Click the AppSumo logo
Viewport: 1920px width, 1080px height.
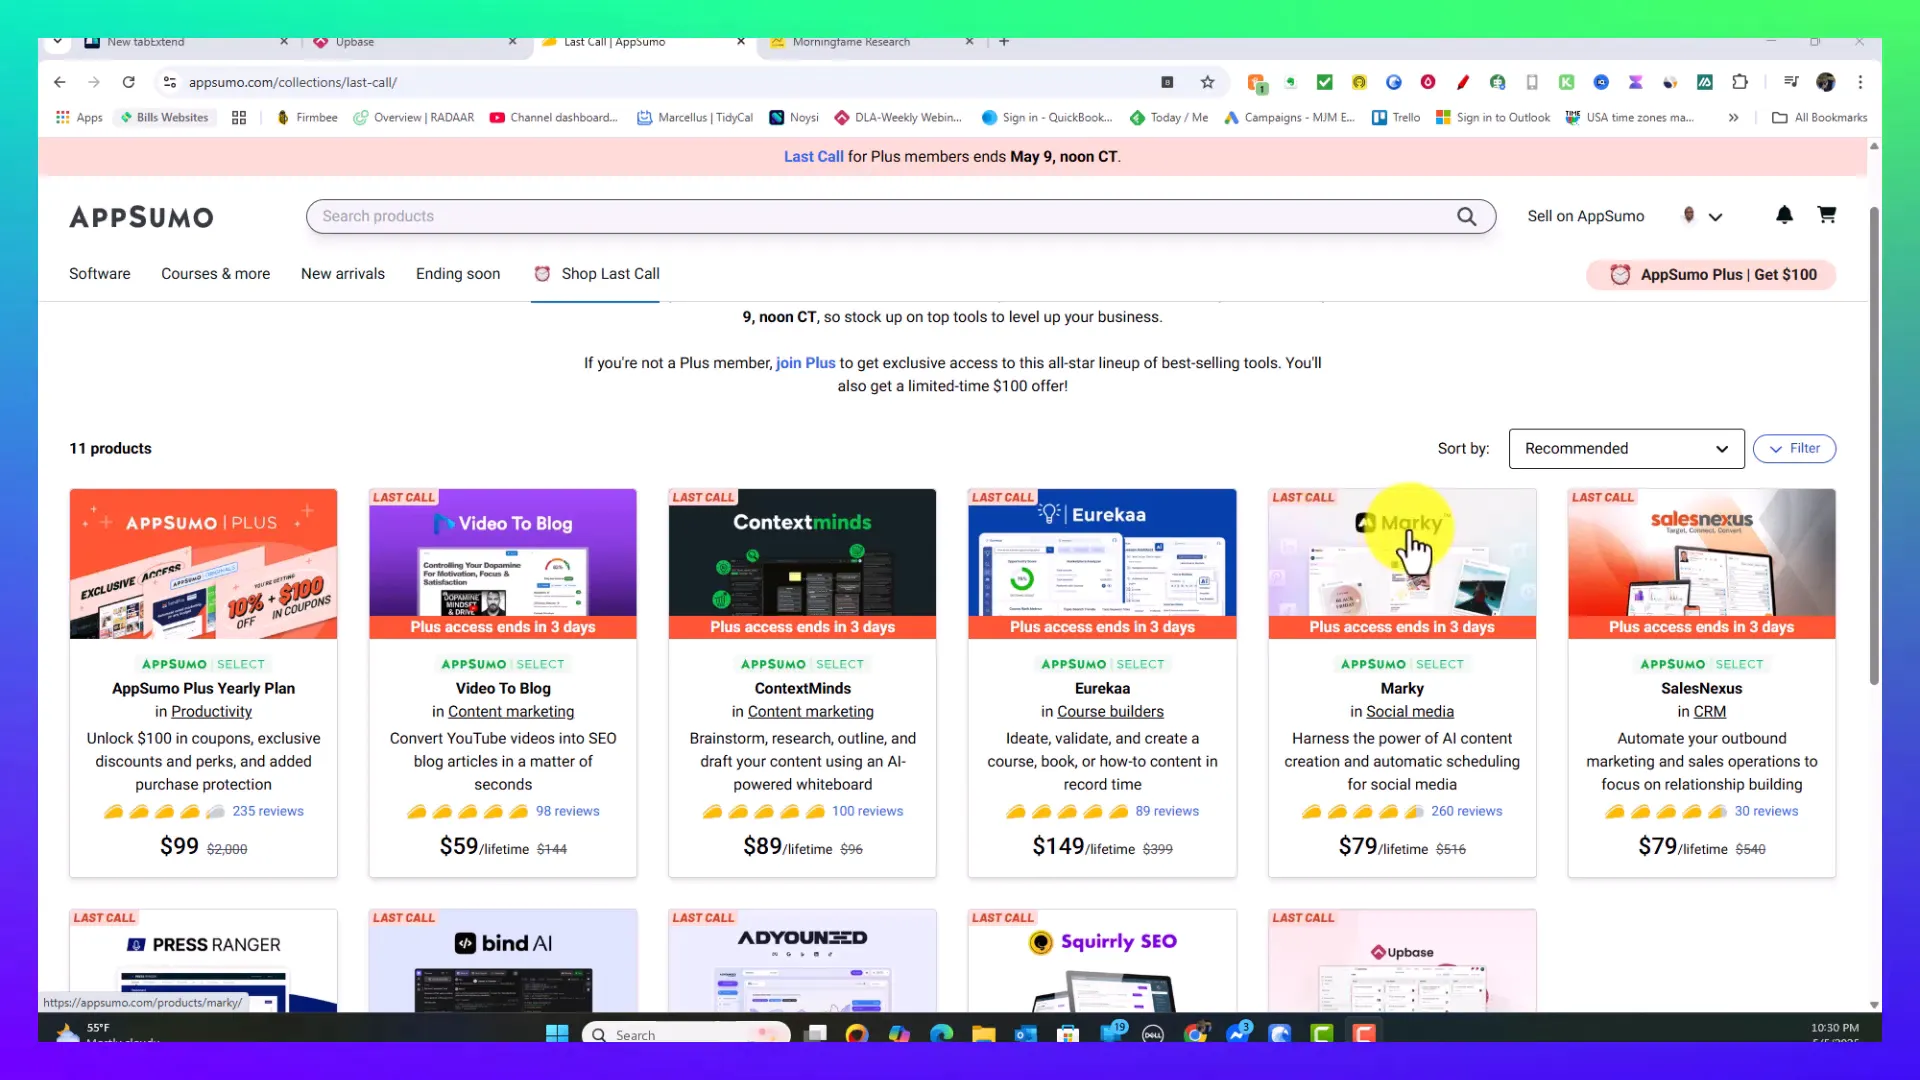(141, 217)
